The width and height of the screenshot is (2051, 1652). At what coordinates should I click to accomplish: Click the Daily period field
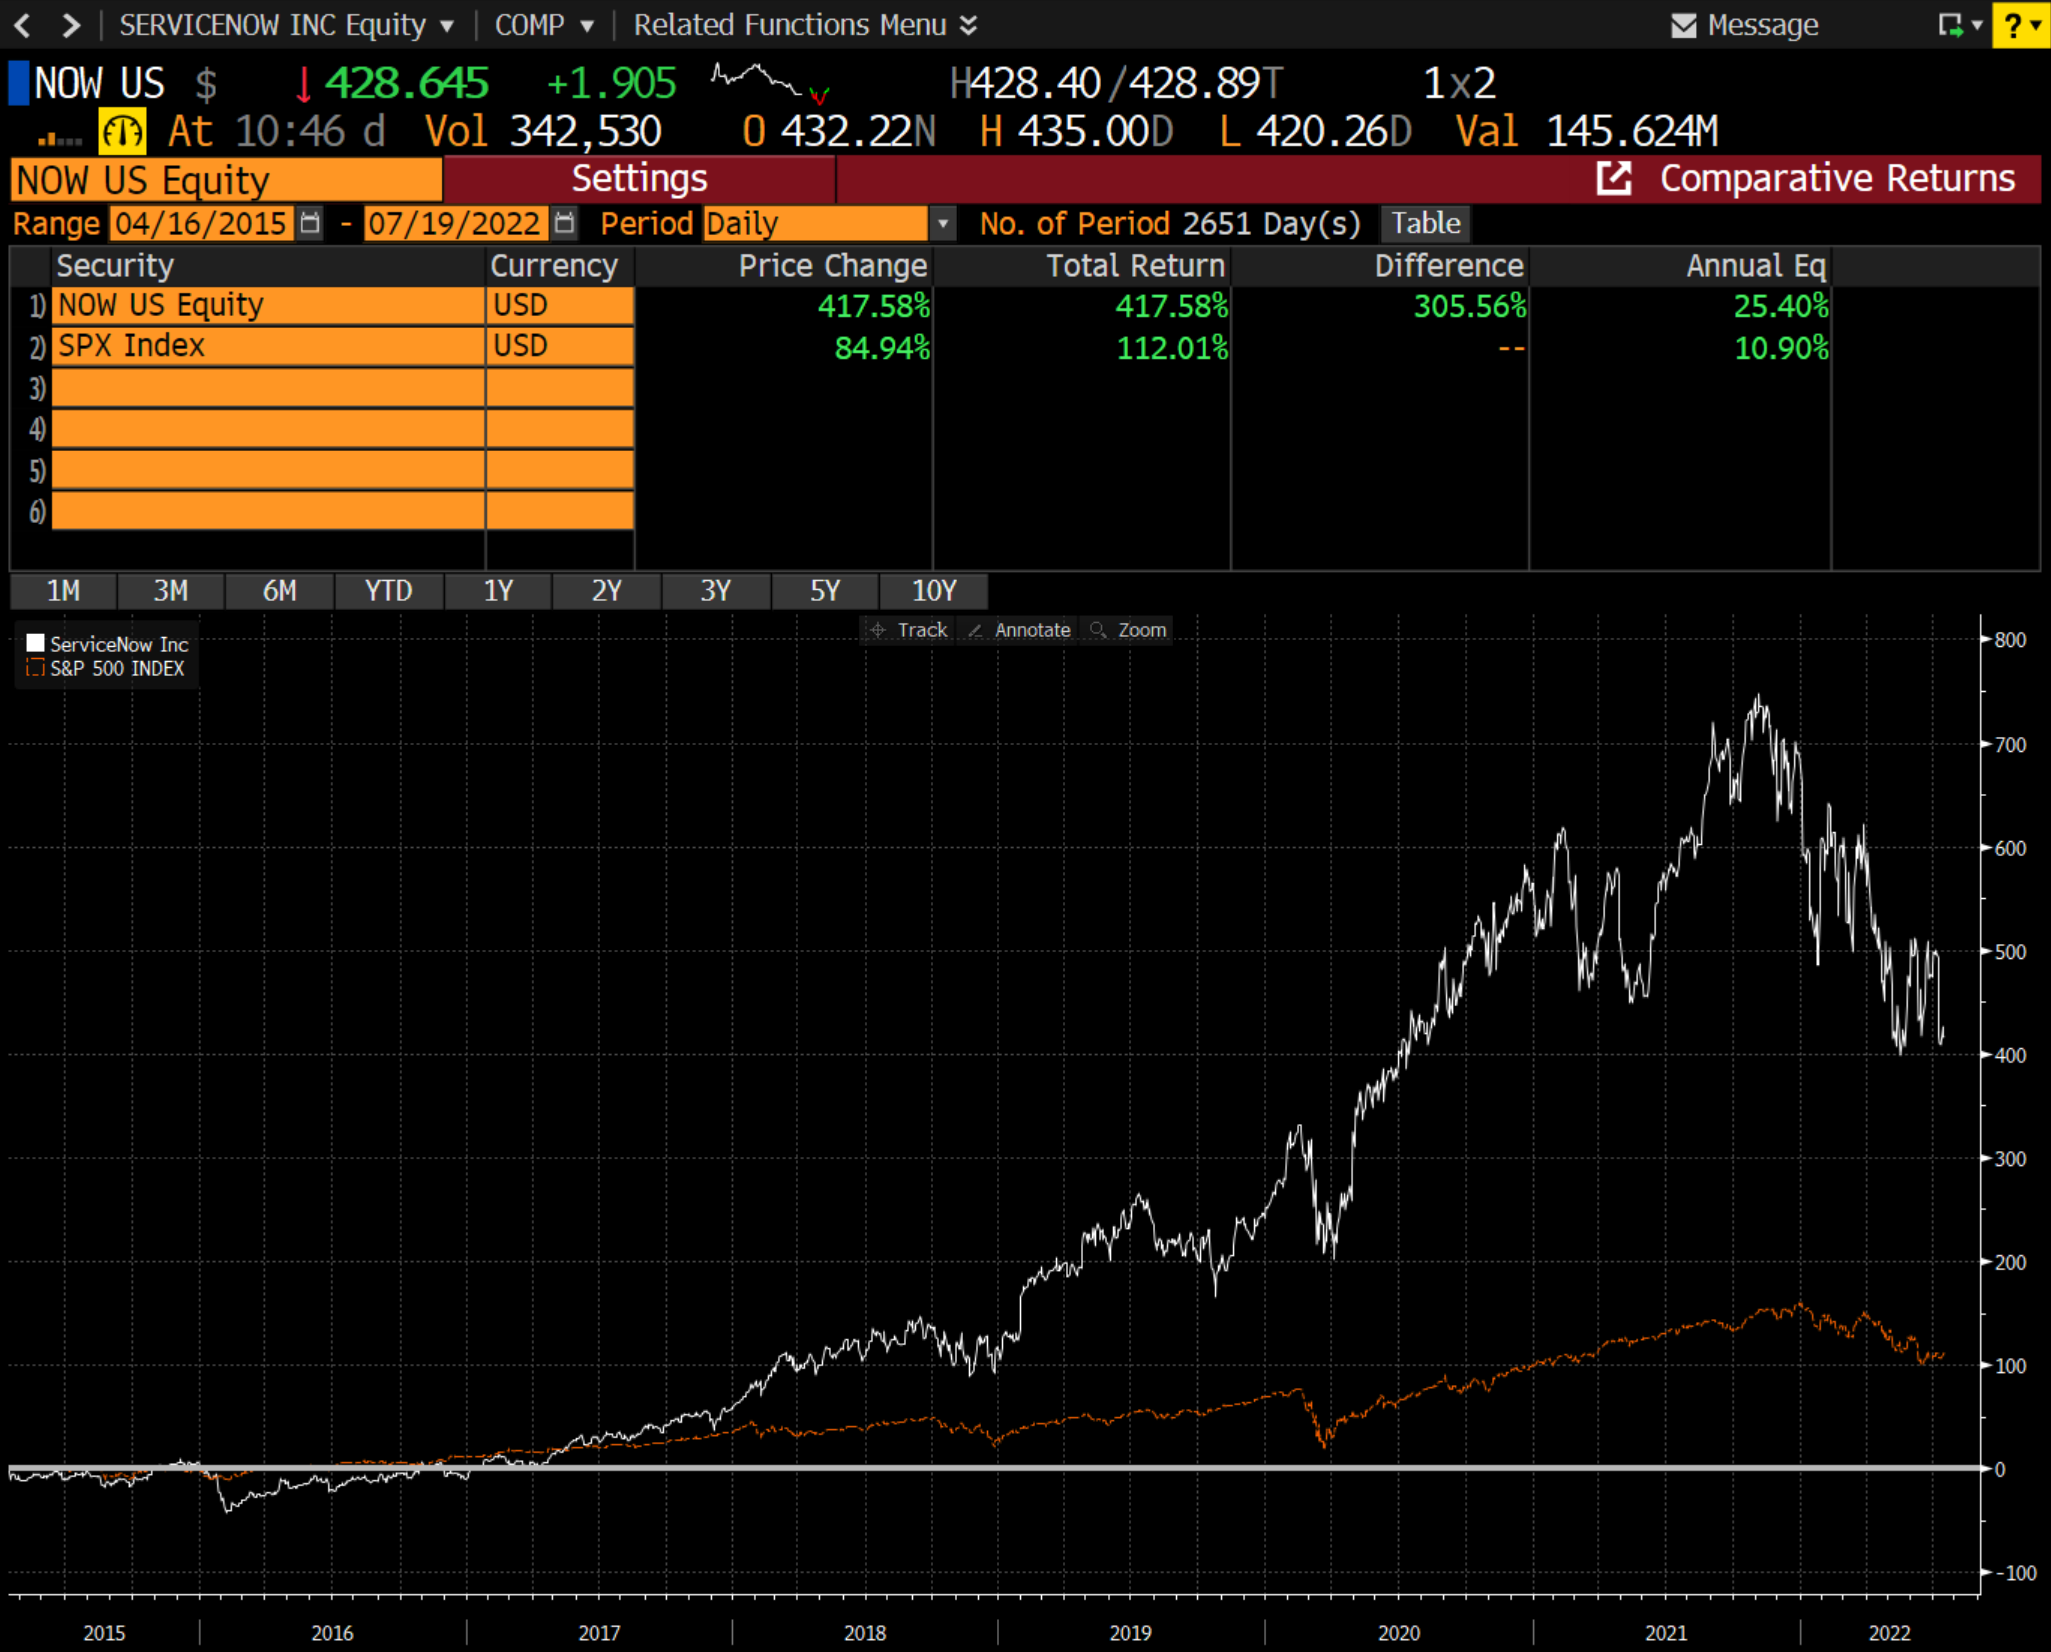coord(816,223)
